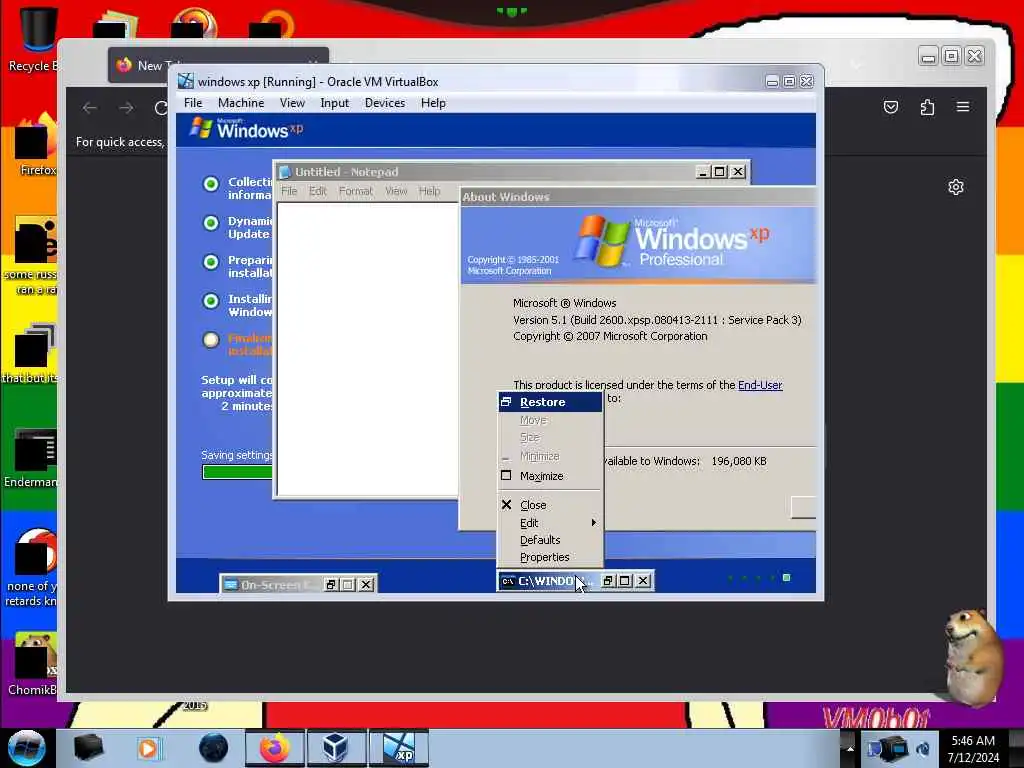Click the hamster desktop mascot

point(973,656)
